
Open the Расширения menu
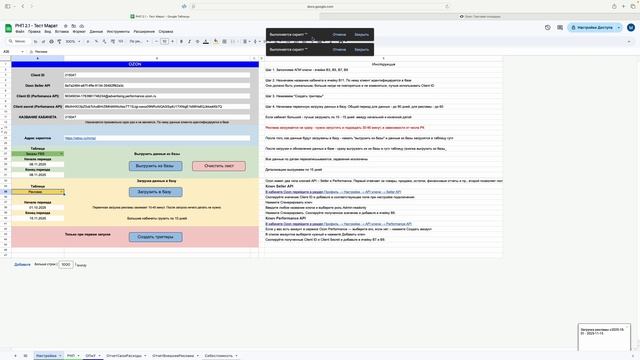144,31
